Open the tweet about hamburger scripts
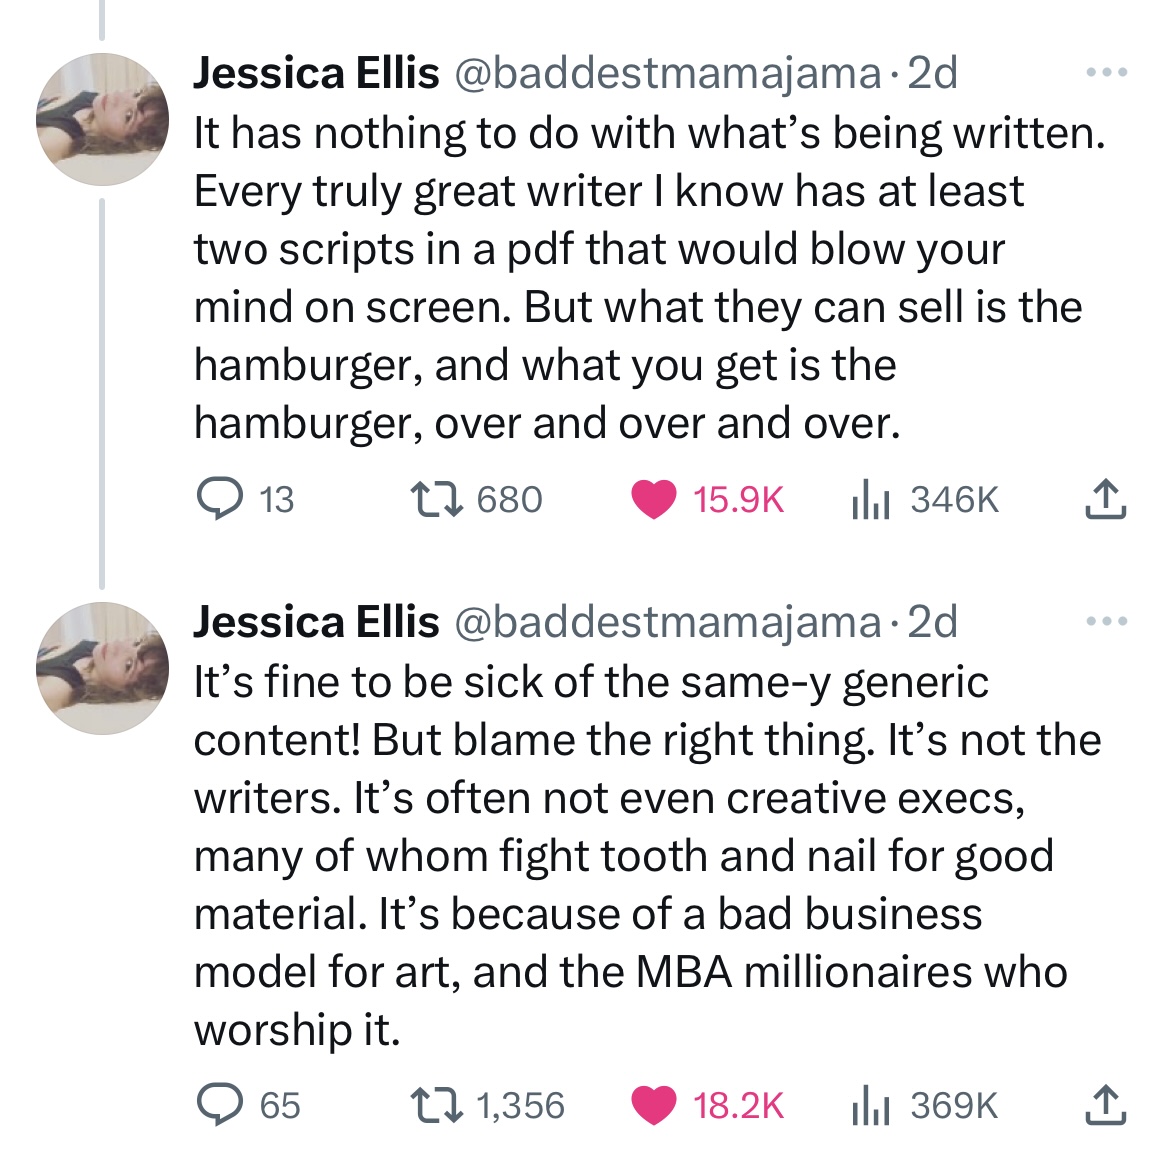The width and height of the screenshot is (1170, 1157). pos(648,278)
